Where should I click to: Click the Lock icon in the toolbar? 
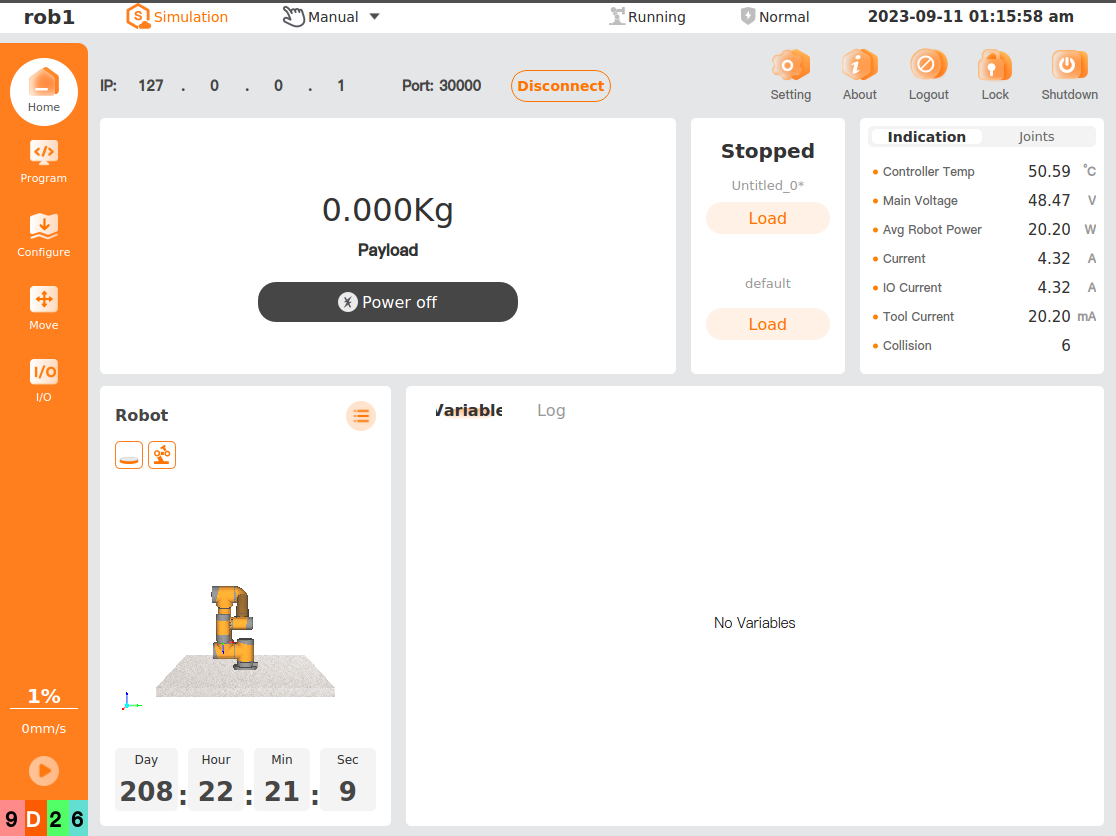[994, 65]
